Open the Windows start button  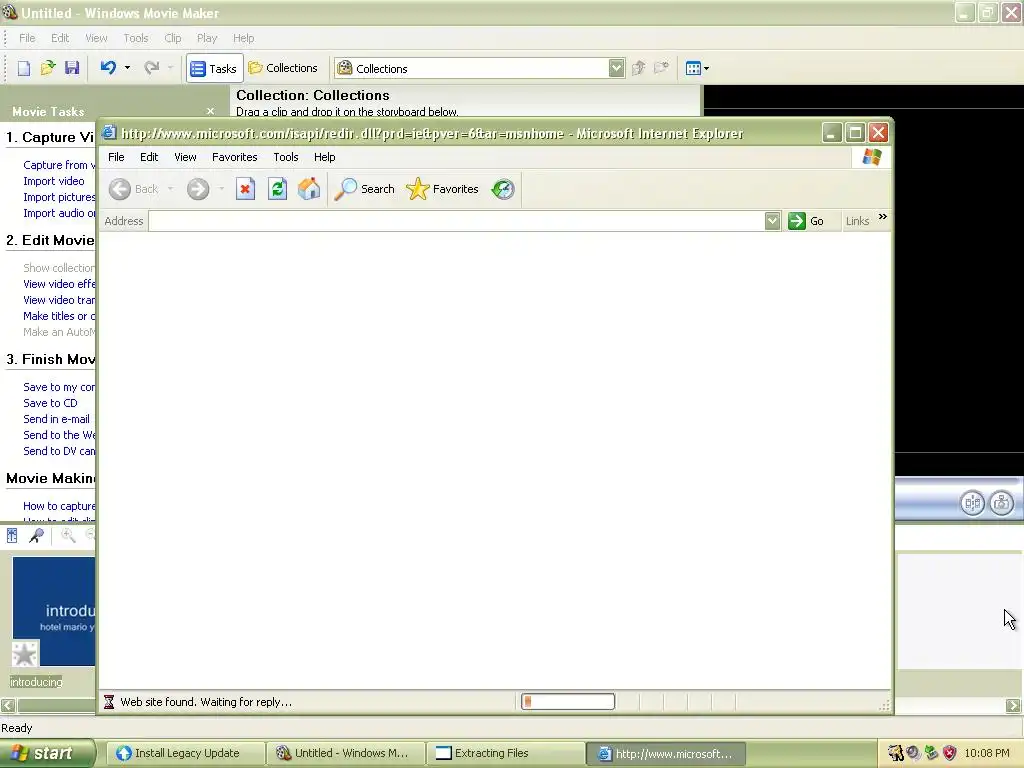point(47,753)
